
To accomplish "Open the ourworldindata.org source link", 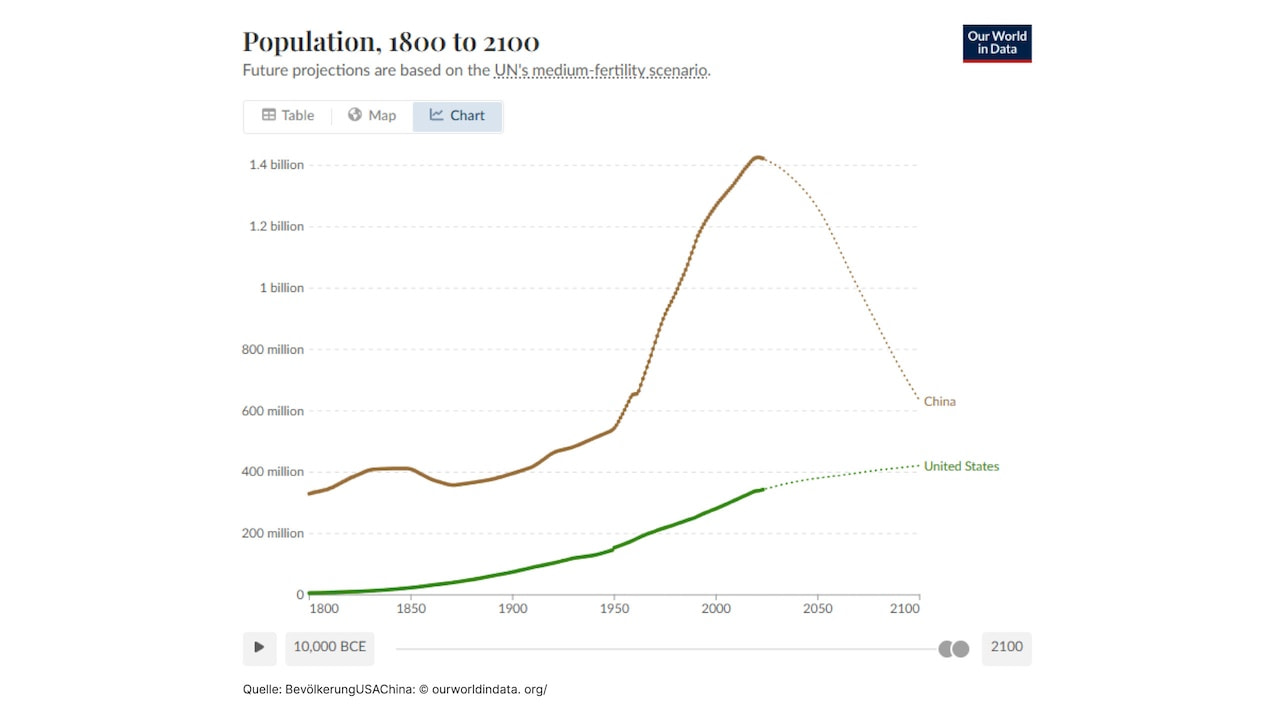I will click(488, 689).
